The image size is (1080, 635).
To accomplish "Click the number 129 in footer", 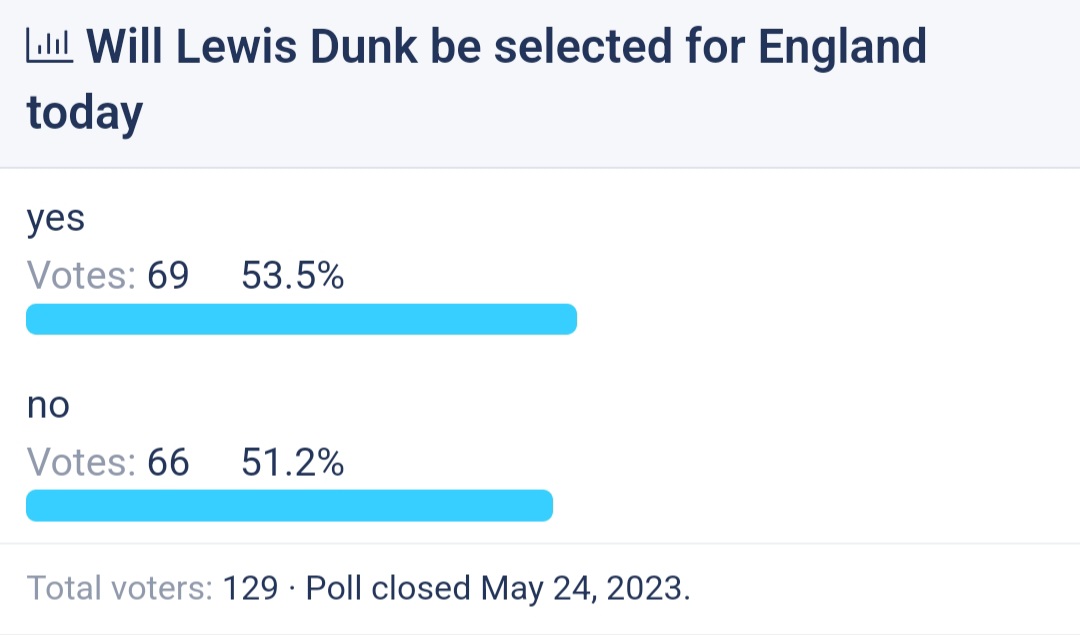I will pos(251,588).
